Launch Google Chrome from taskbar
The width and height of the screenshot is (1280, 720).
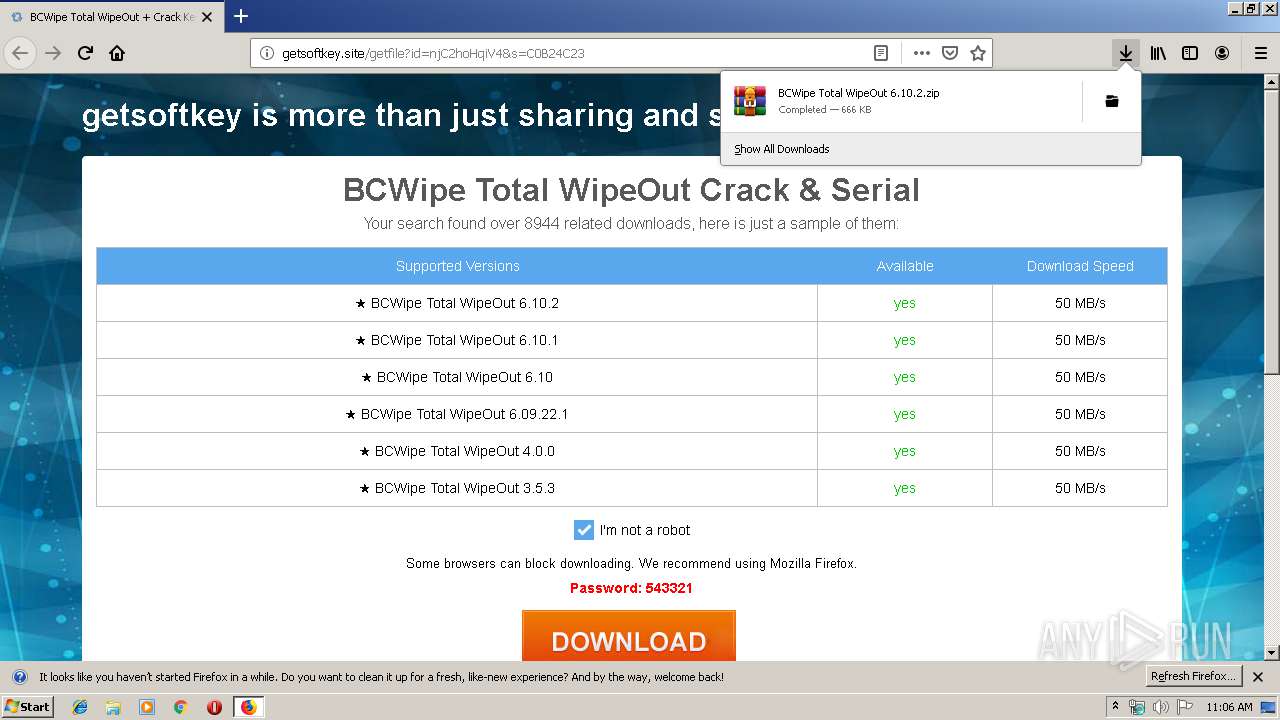click(180, 707)
